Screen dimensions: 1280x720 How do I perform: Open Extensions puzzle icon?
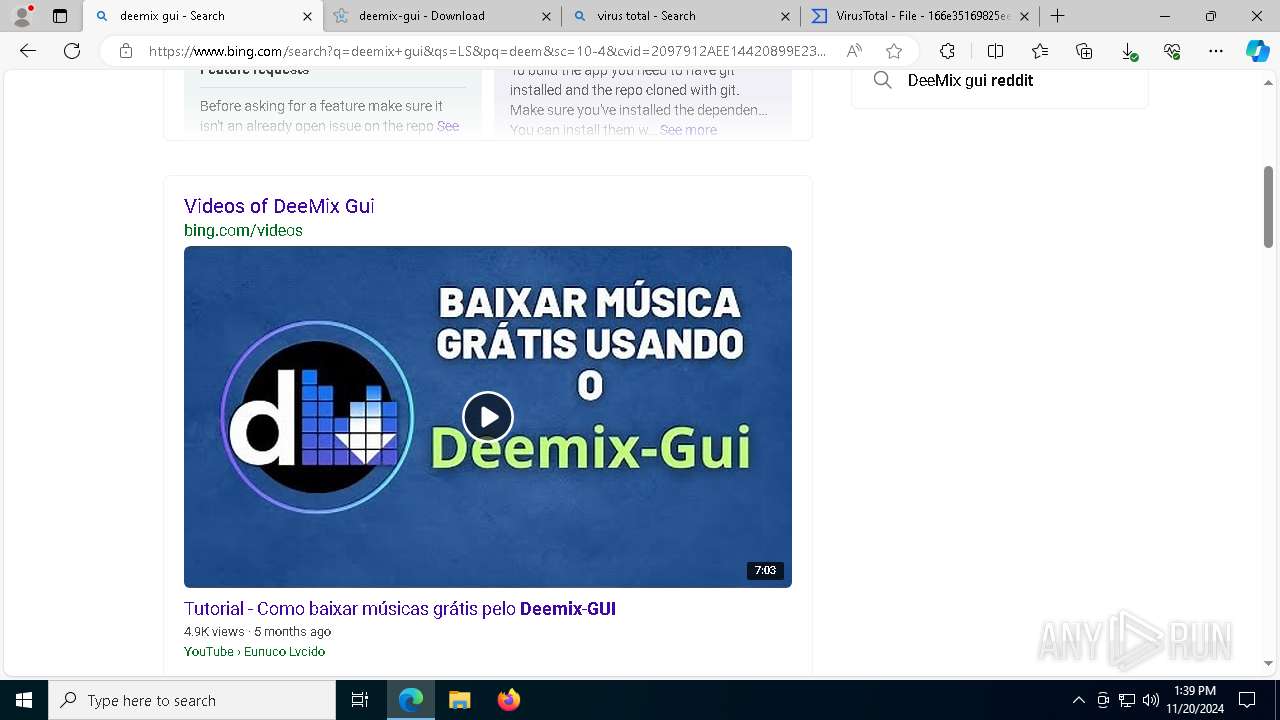(x=947, y=51)
